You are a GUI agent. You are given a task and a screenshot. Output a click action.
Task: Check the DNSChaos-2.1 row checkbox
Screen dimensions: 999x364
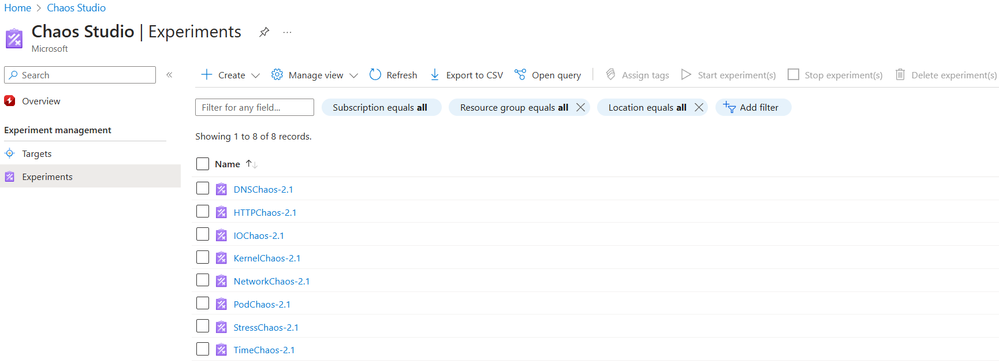tap(203, 188)
